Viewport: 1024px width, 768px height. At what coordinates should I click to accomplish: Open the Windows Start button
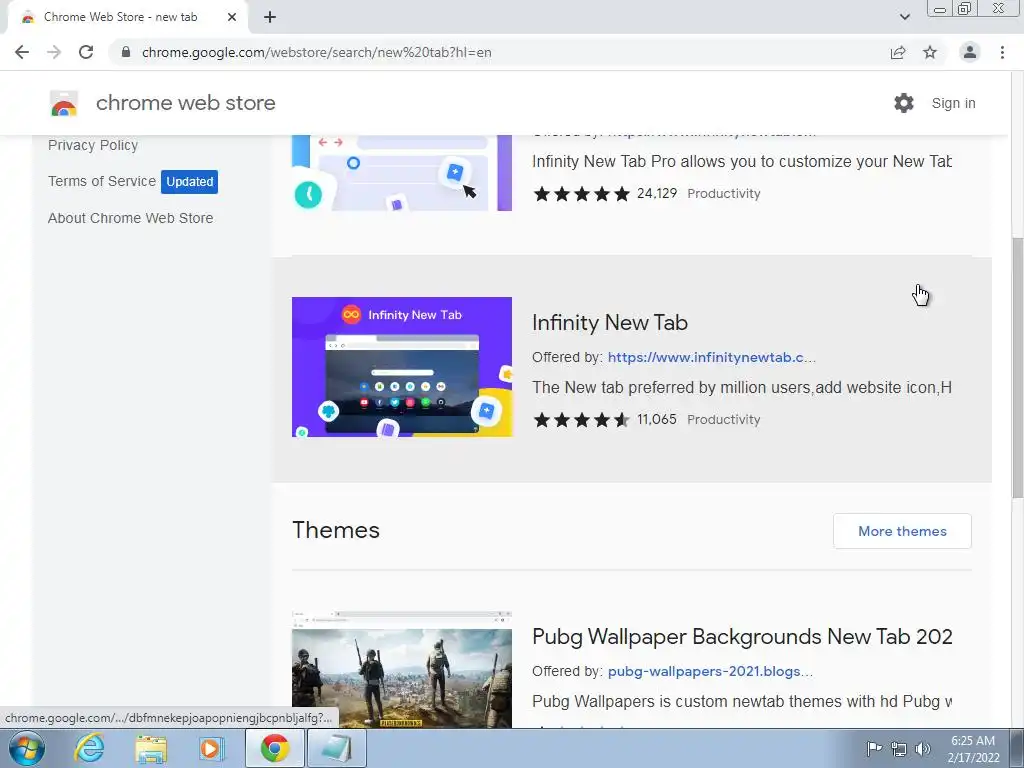pyautogui.click(x=26, y=748)
